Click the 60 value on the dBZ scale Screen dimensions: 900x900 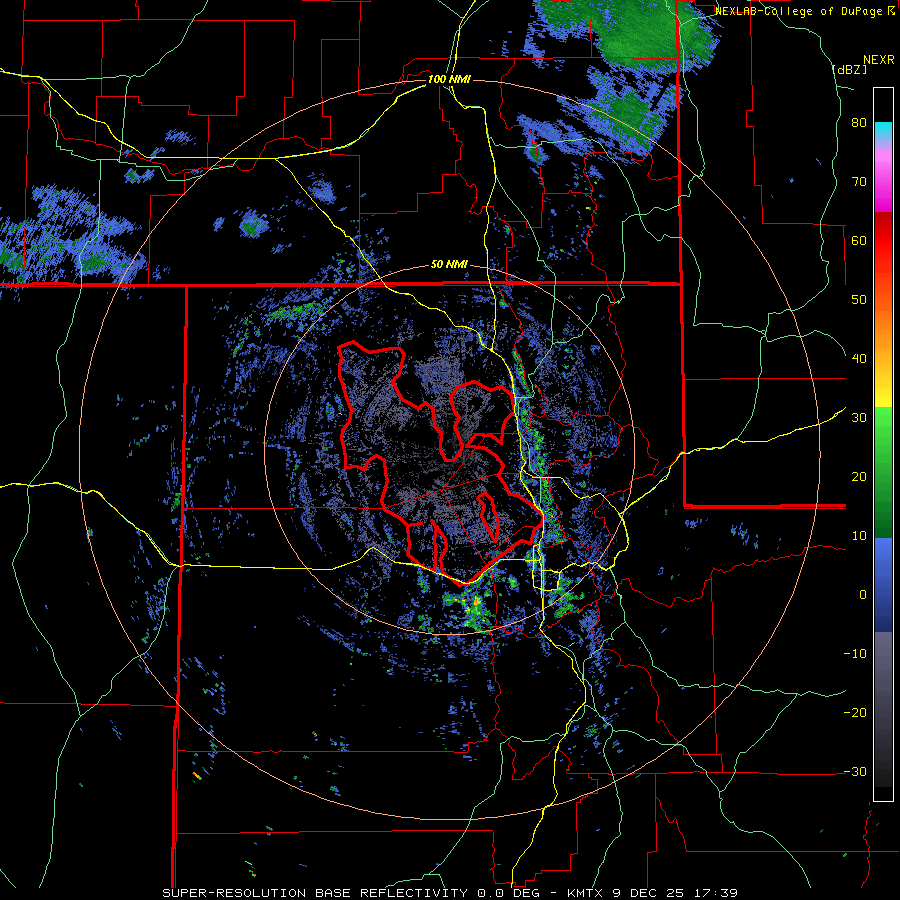[859, 240]
